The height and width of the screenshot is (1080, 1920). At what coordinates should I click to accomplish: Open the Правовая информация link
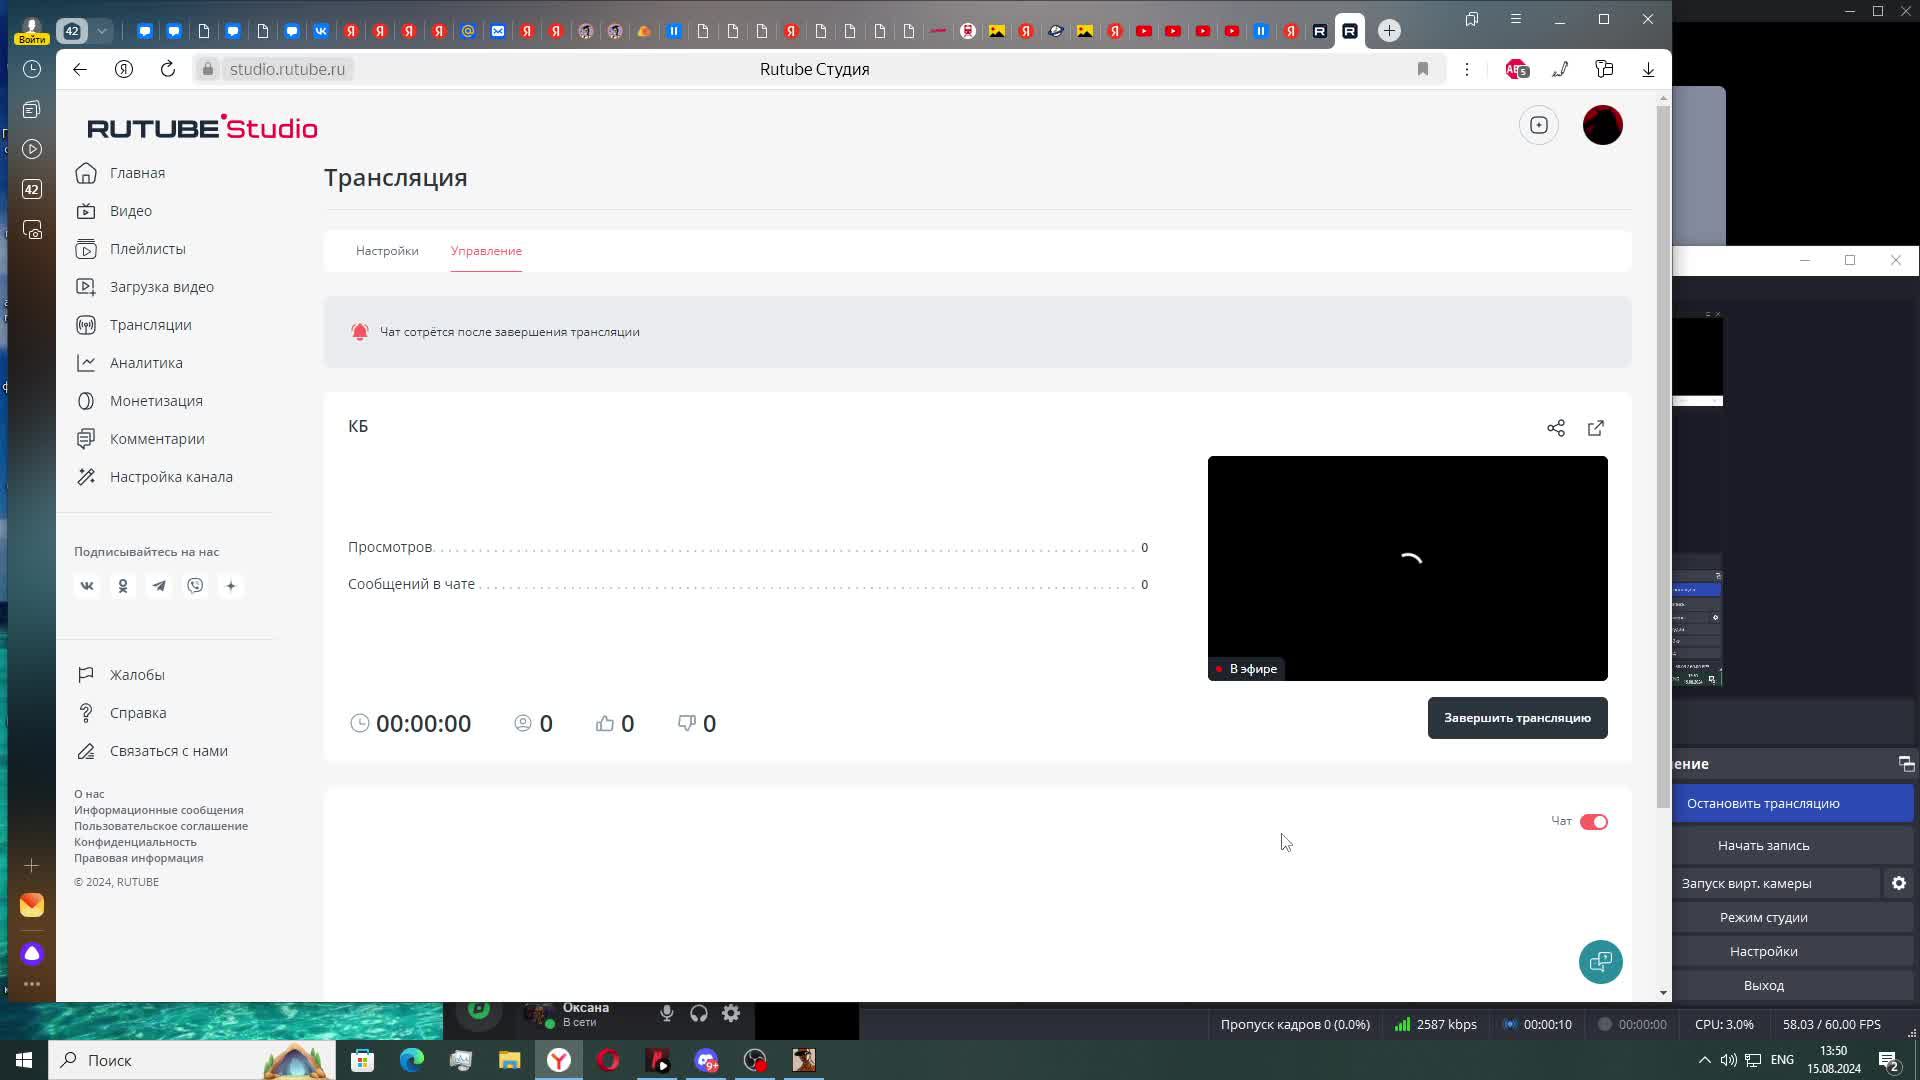pyautogui.click(x=138, y=858)
